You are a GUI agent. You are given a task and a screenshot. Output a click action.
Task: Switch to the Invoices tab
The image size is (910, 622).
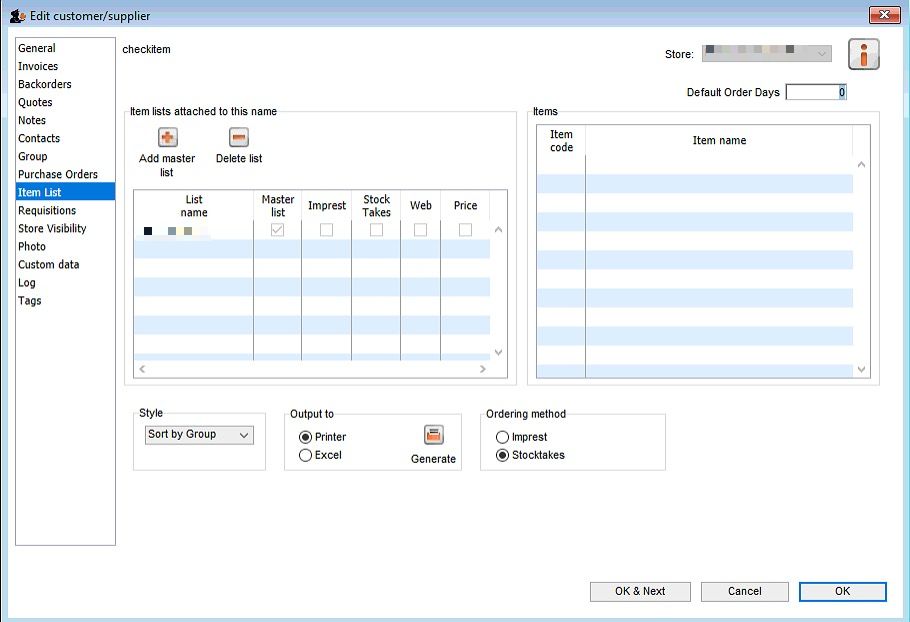(x=38, y=66)
